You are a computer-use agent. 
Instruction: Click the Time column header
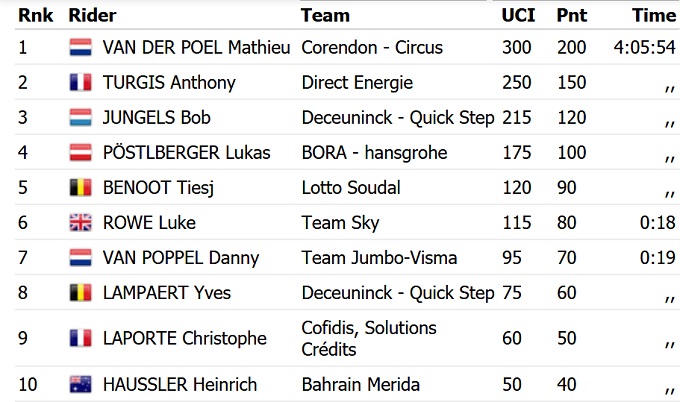pyautogui.click(x=654, y=15)
